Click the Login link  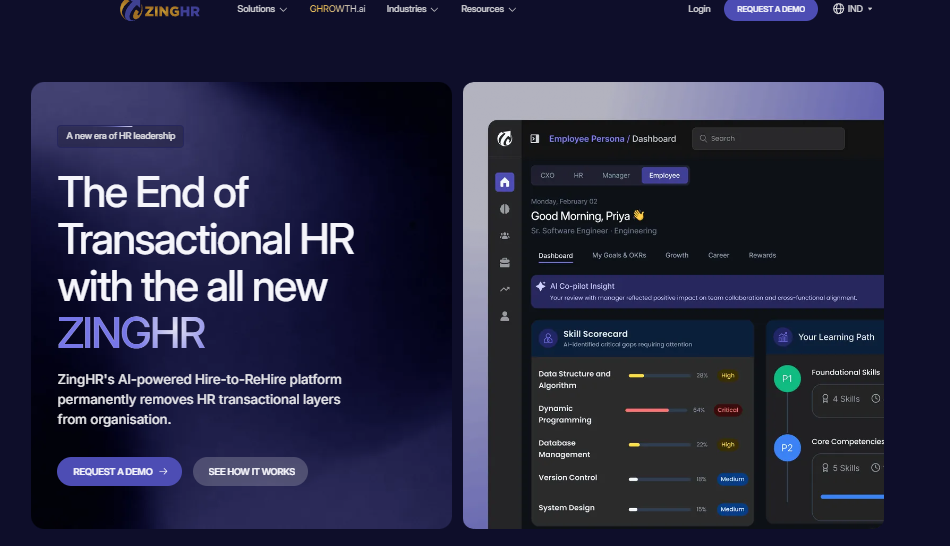699,9
